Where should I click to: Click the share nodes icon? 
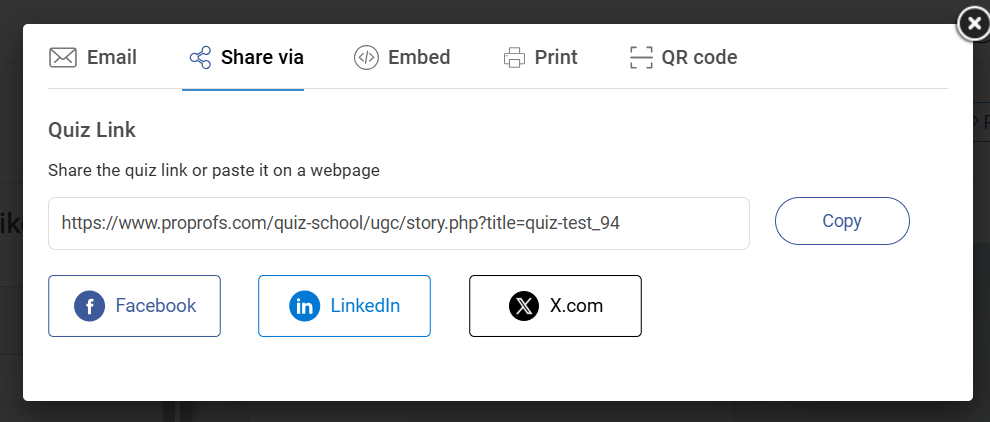(x=200, y=57)
